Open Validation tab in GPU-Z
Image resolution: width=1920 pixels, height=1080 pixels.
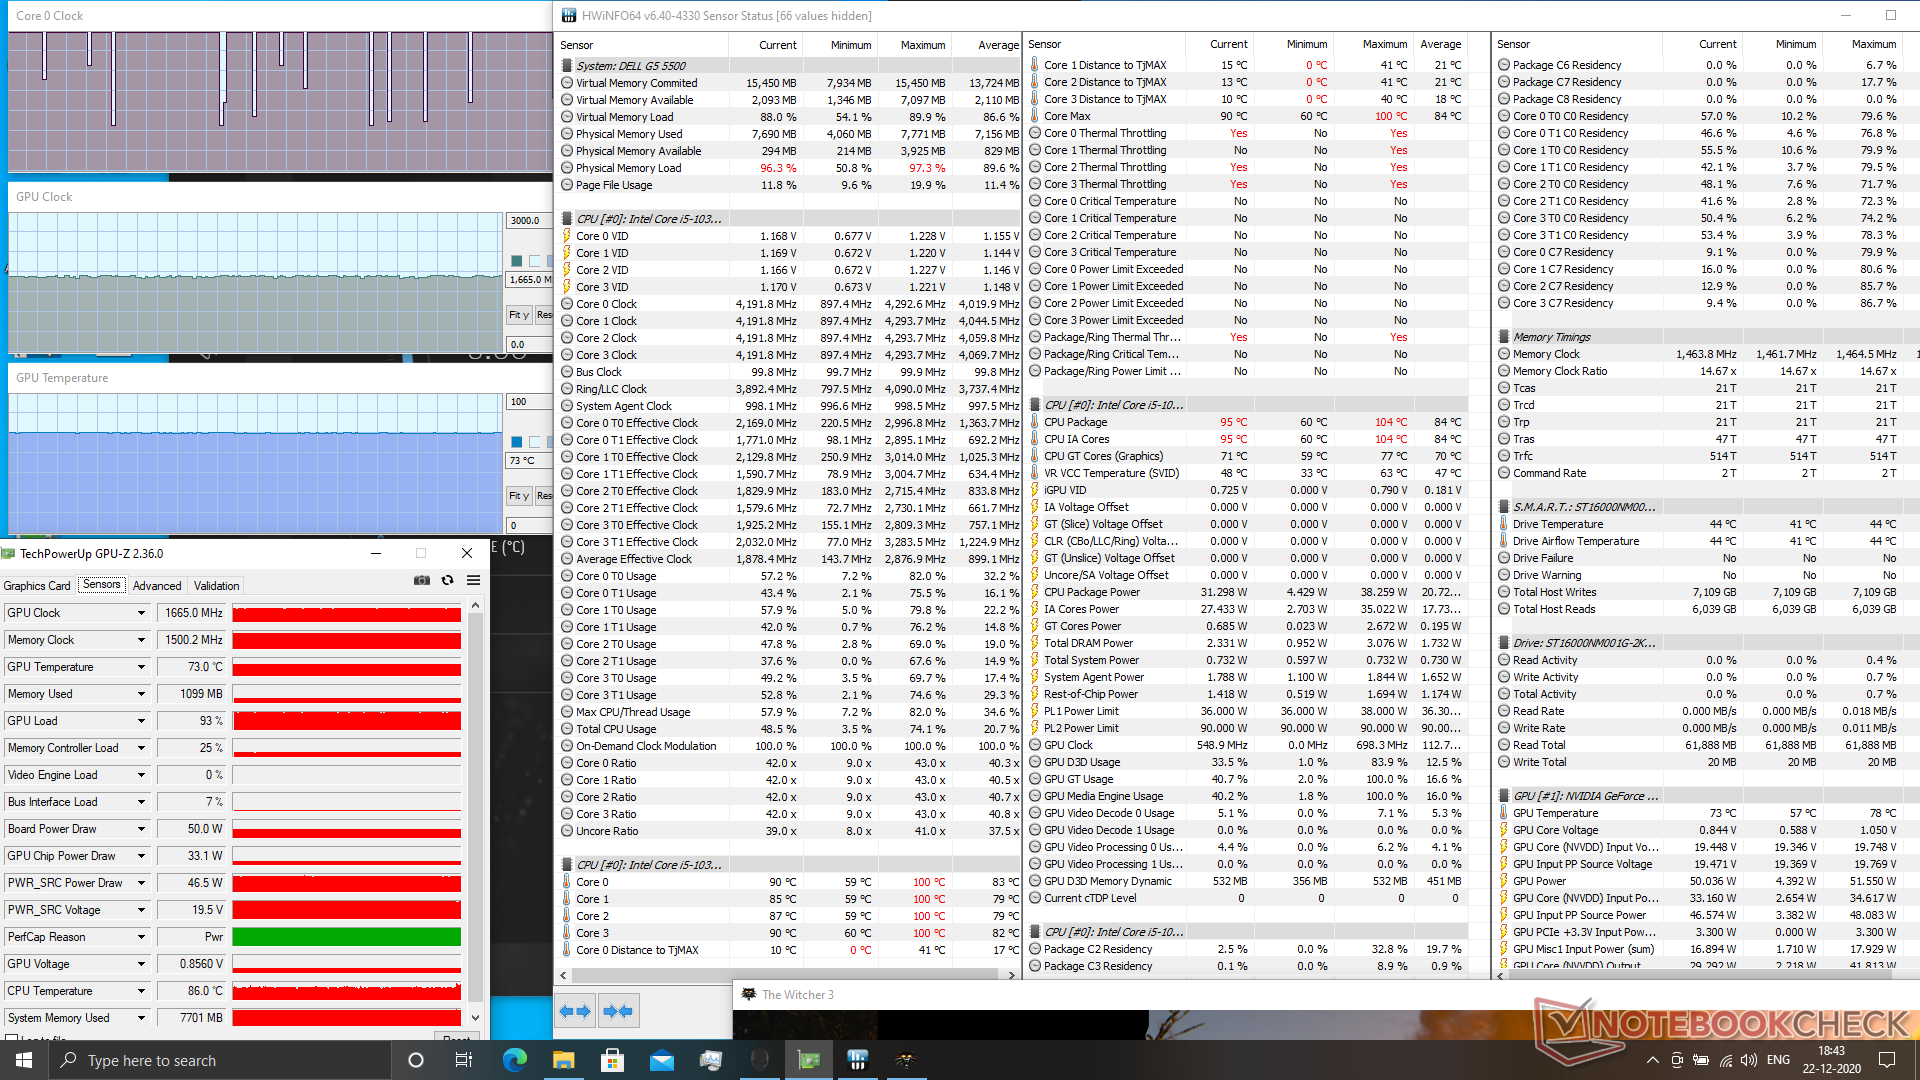point(216,586)
